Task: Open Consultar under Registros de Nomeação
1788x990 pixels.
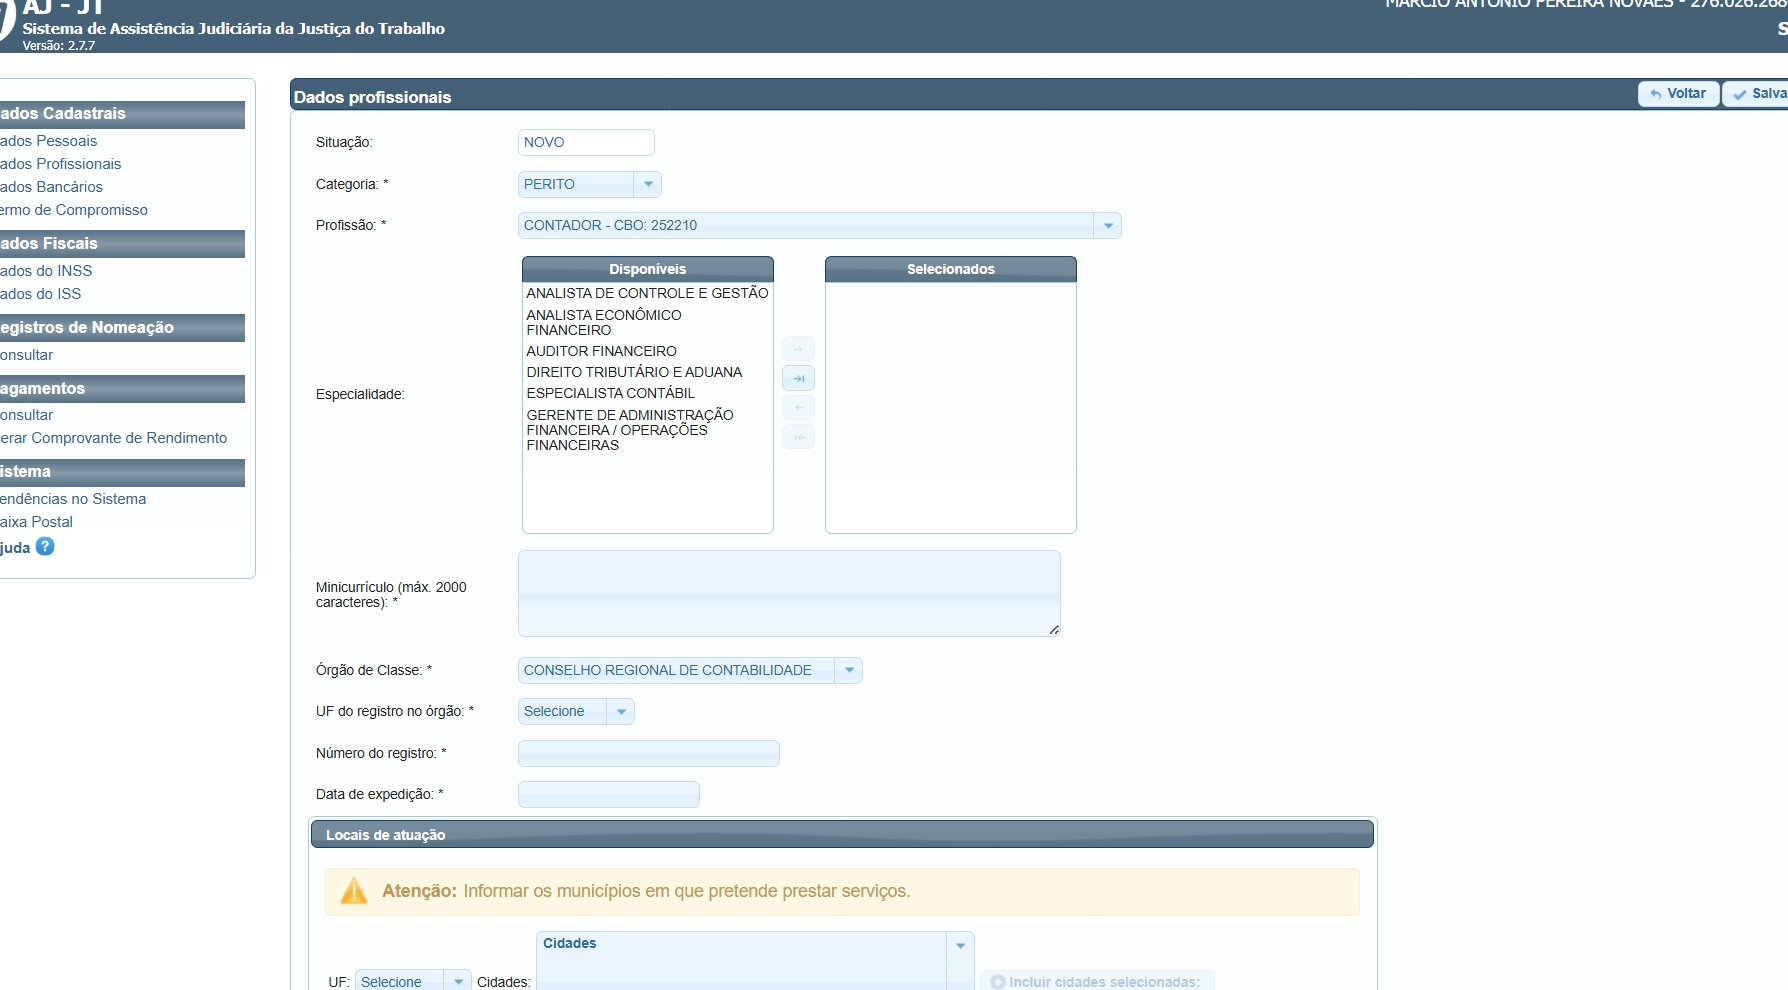Action: tap(27, 355)
